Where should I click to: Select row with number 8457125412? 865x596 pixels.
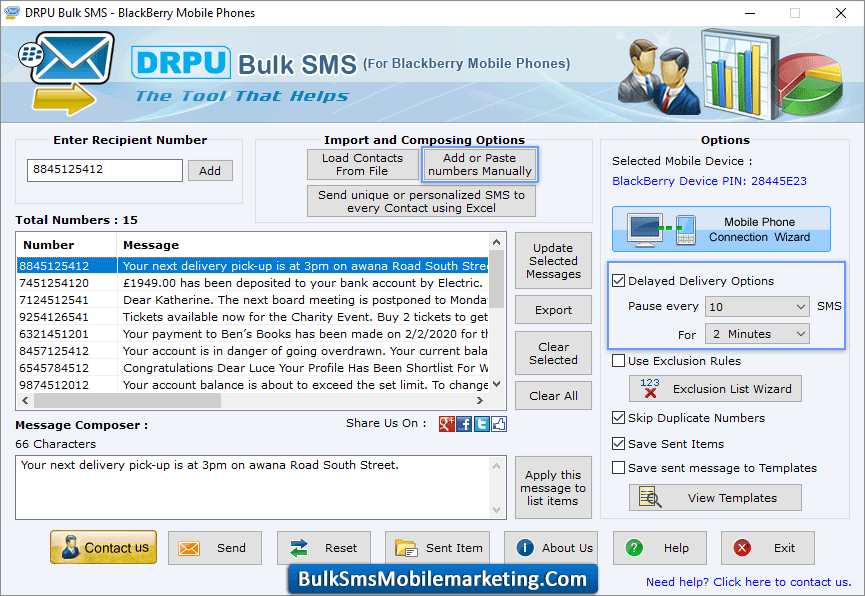pyautogui.click(x=253, y=351)
